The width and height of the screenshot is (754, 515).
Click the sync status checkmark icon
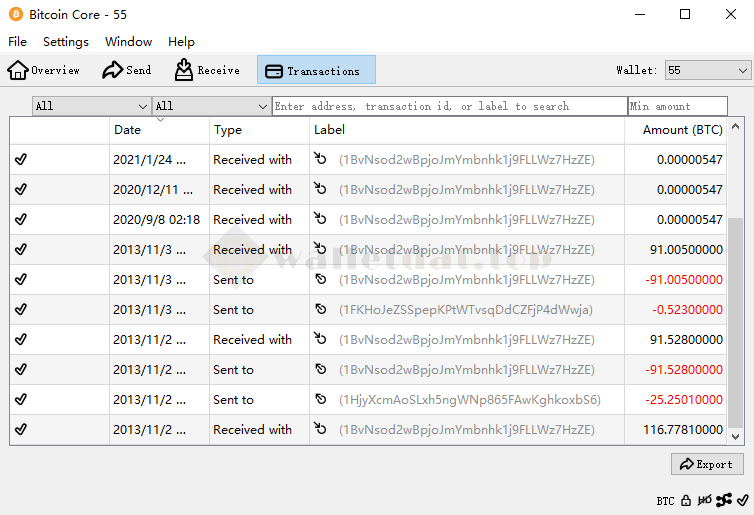point(742,500)
